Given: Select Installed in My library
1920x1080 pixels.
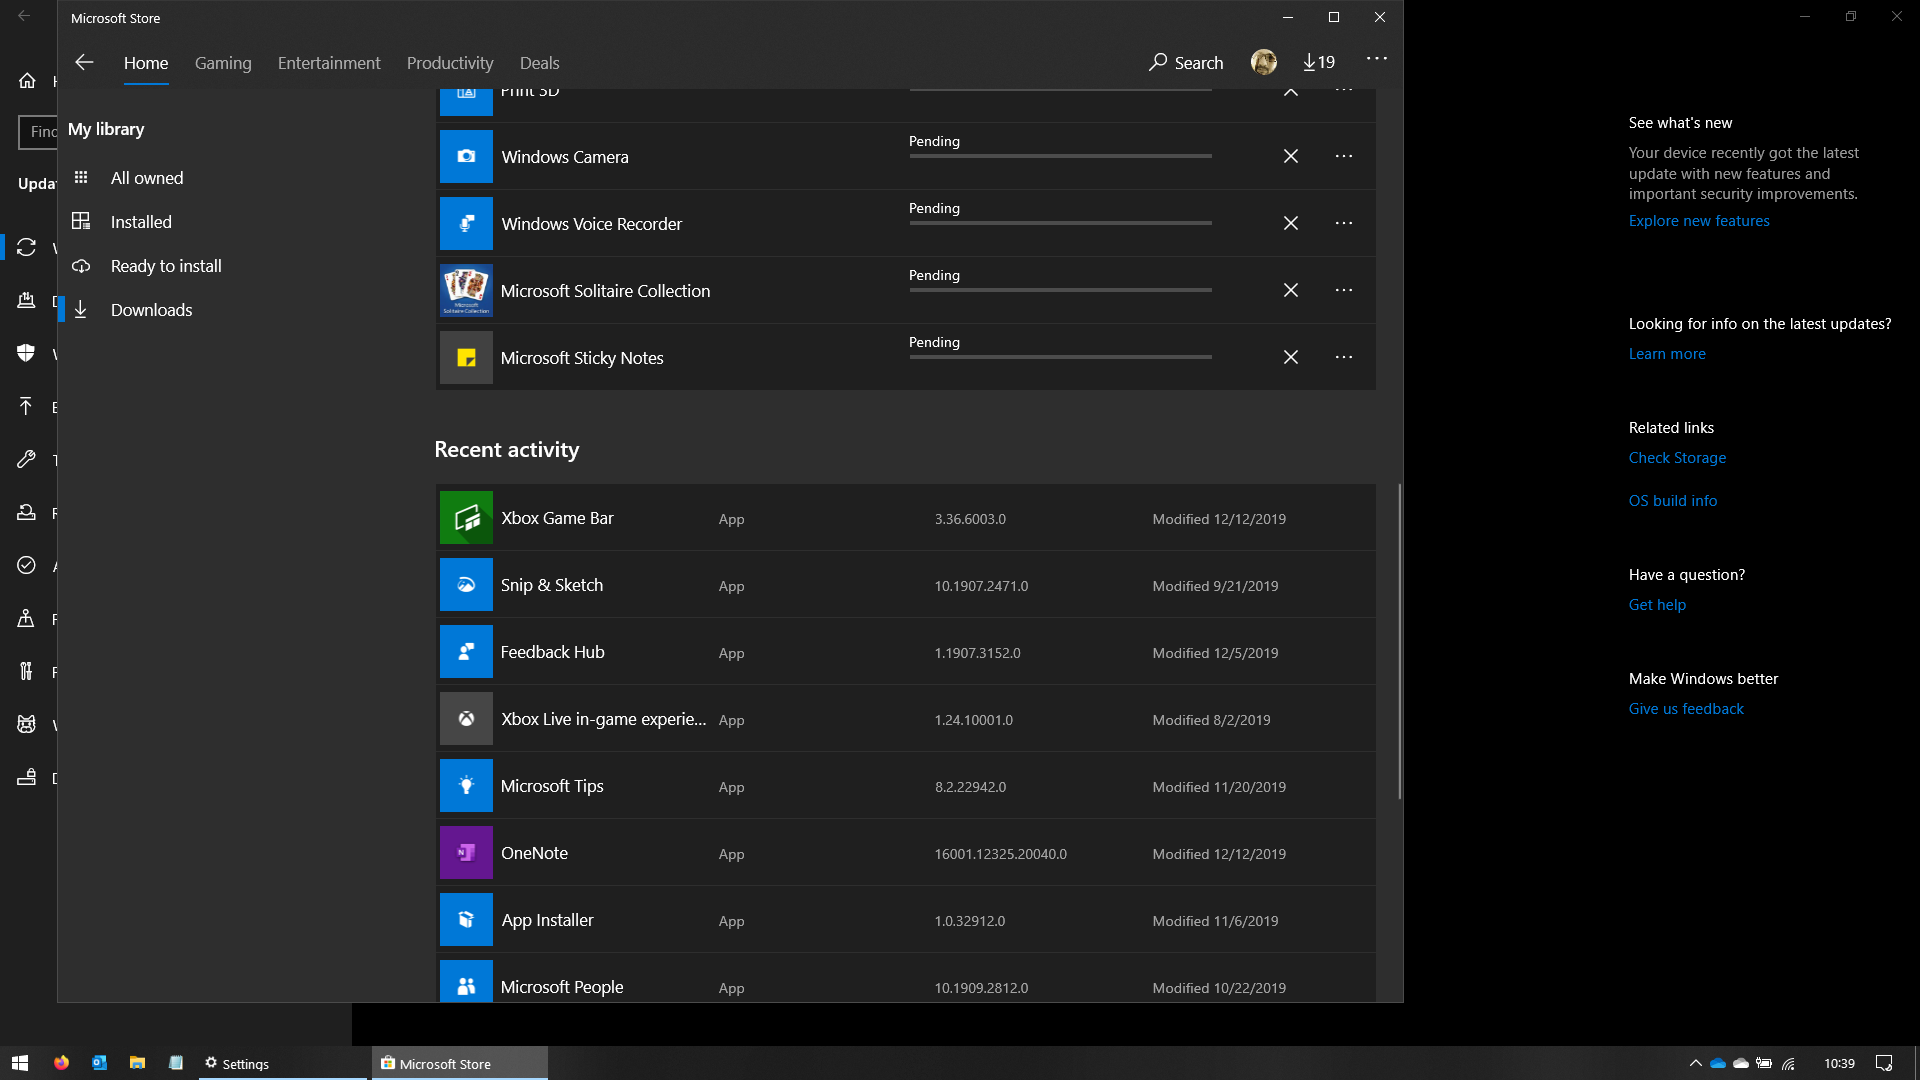Looking at the screenshot, I should tap(141, 222).
